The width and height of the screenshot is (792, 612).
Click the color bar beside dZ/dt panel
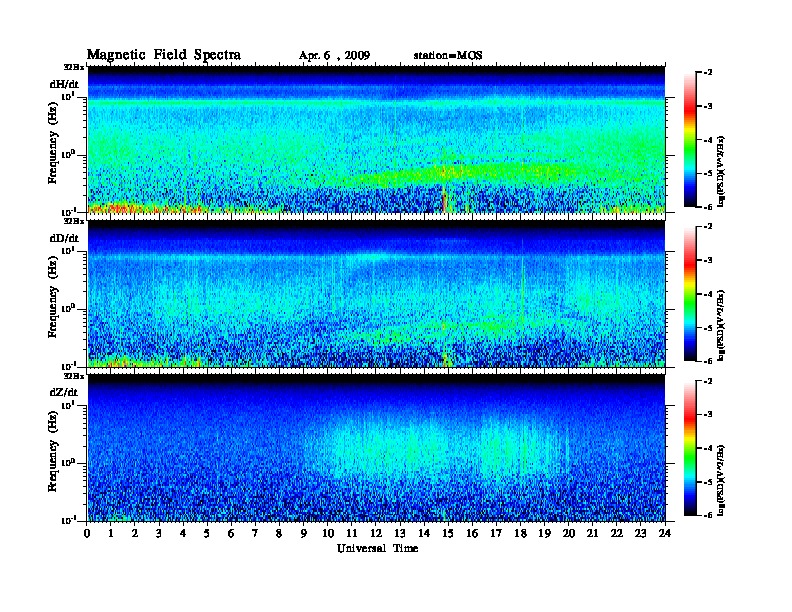coord(690,448)
